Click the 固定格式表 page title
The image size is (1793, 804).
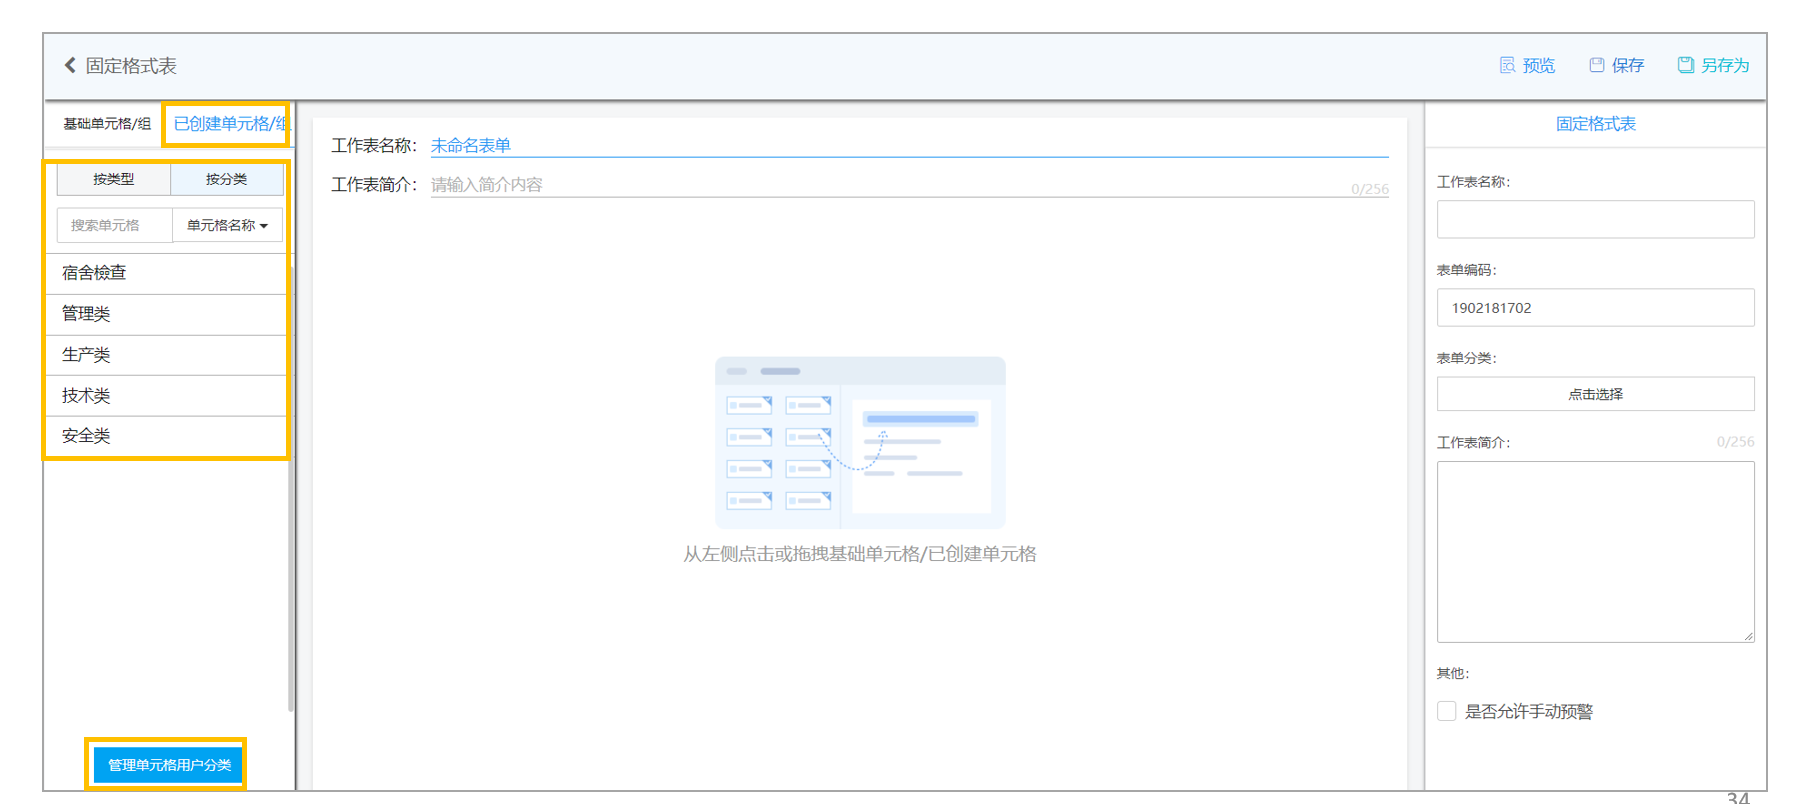(131, 65)
